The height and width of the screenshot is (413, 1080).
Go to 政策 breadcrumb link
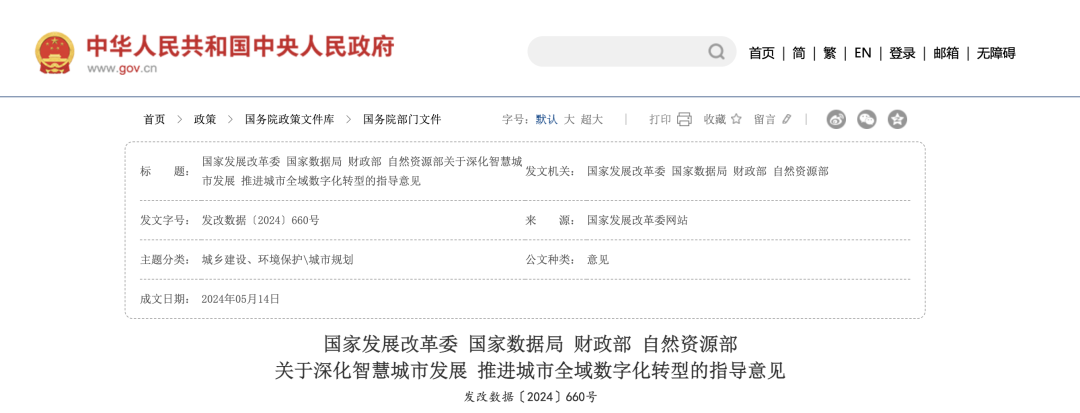tap(205, 119)
